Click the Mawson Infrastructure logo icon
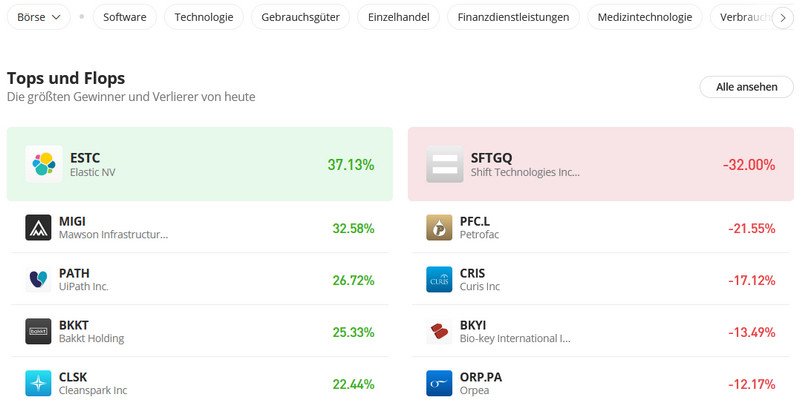This screenshot has width=800, height=412. (x=38, y=228)
